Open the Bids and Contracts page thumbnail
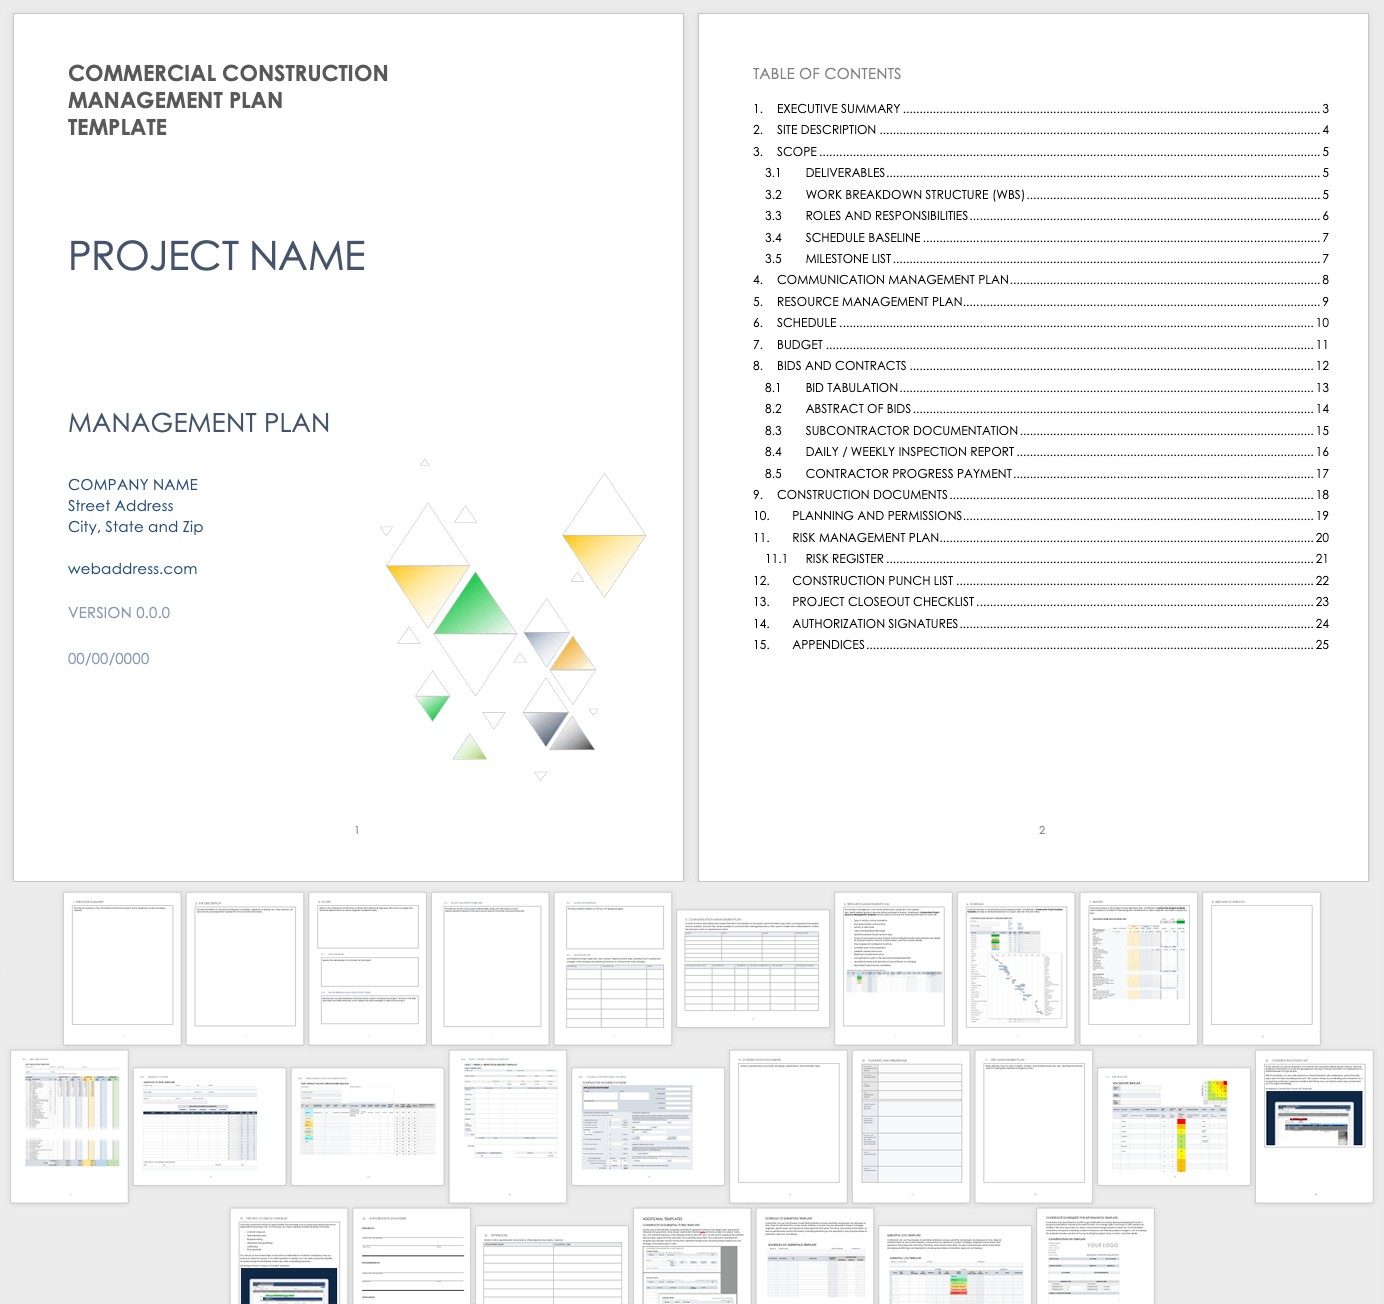Screen dimensions: 1384x1304 pyautogui.click(x=1262, y=969)
